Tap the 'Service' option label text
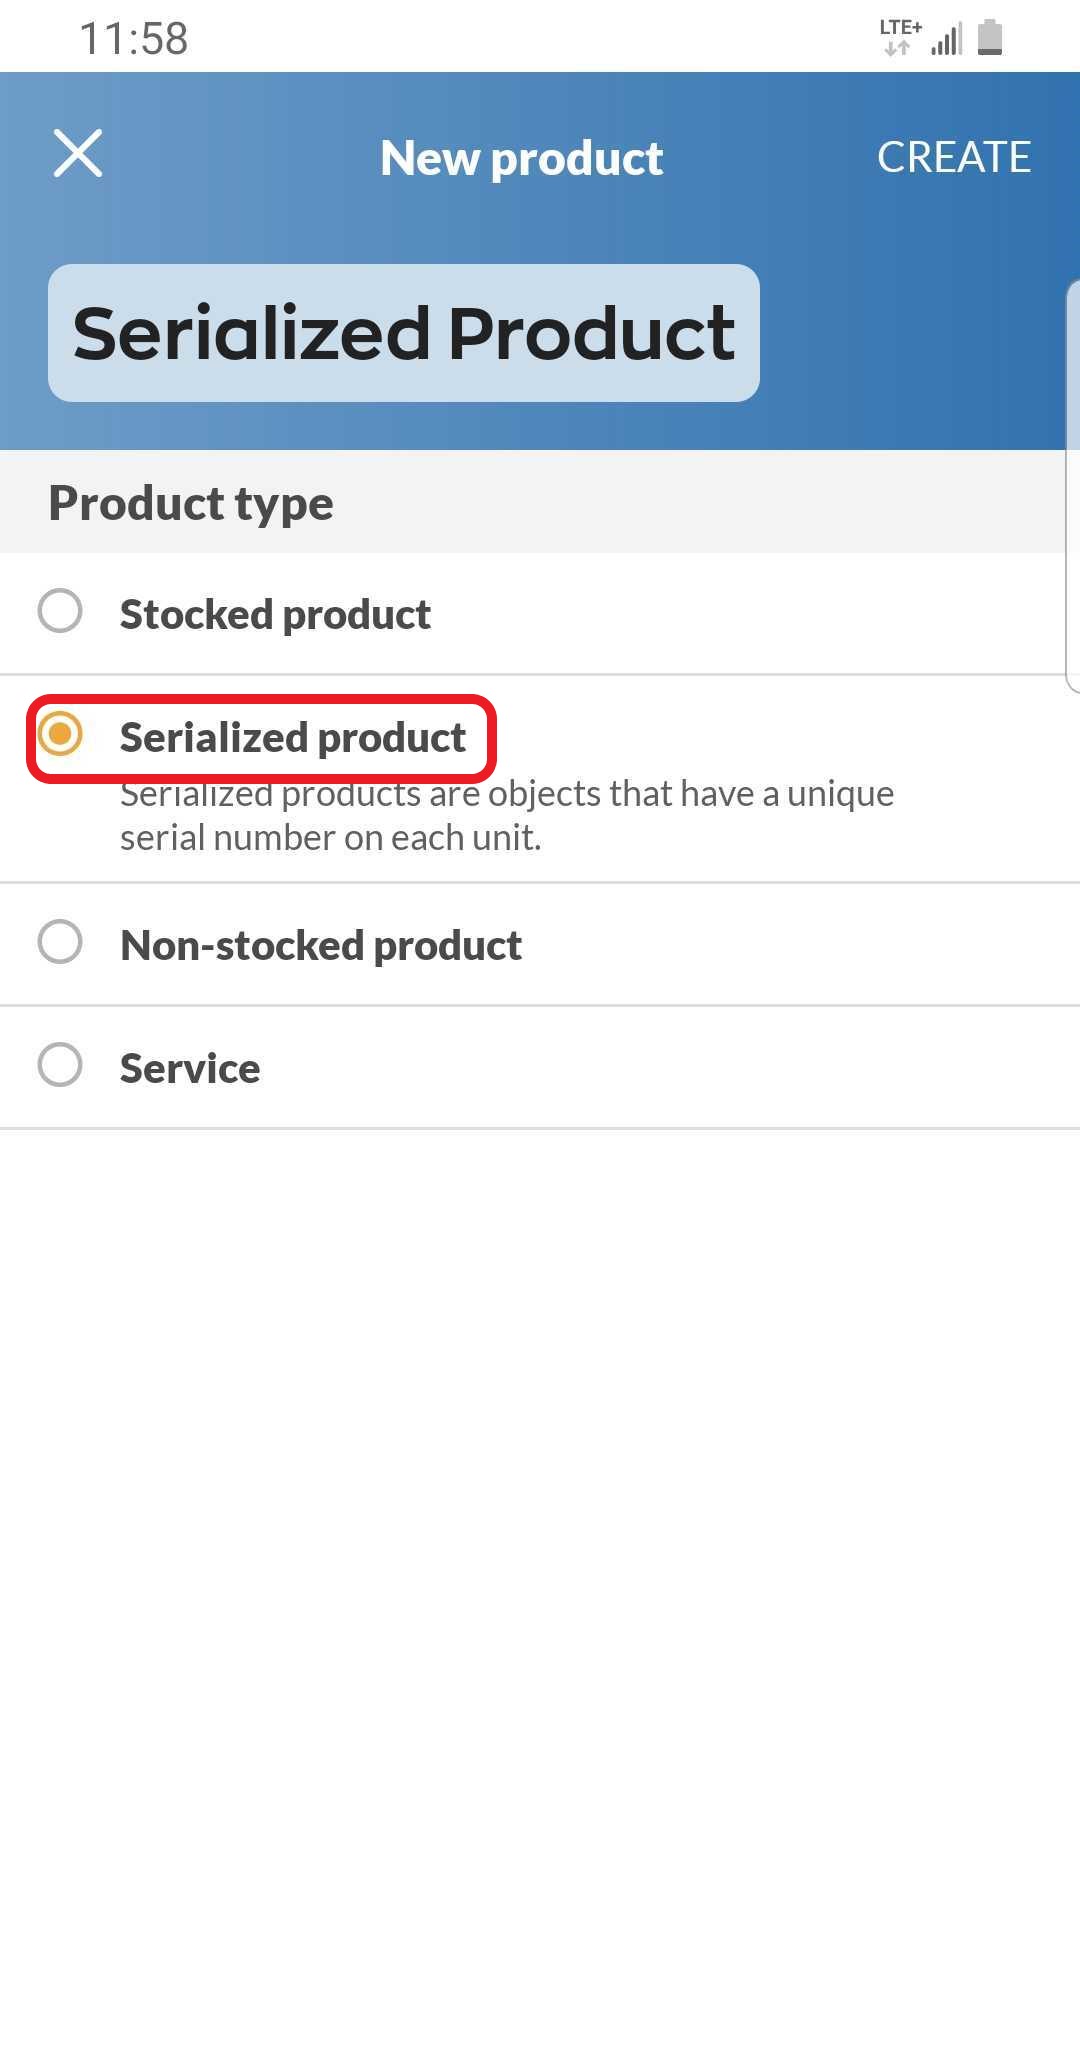The width and height of the screenshot is (1080, 2055). (190, 1068)
